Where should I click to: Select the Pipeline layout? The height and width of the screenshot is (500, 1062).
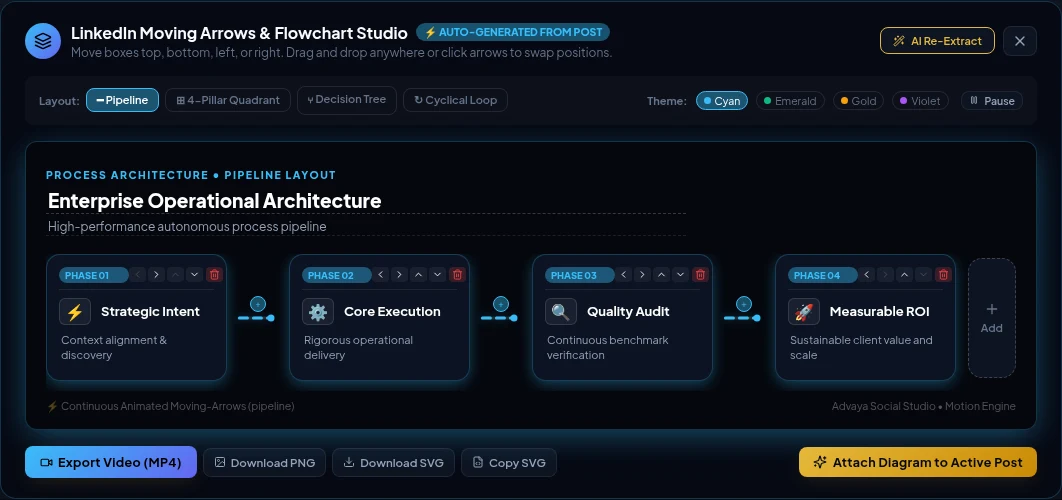pyautogui.click(x=123, y=100)
